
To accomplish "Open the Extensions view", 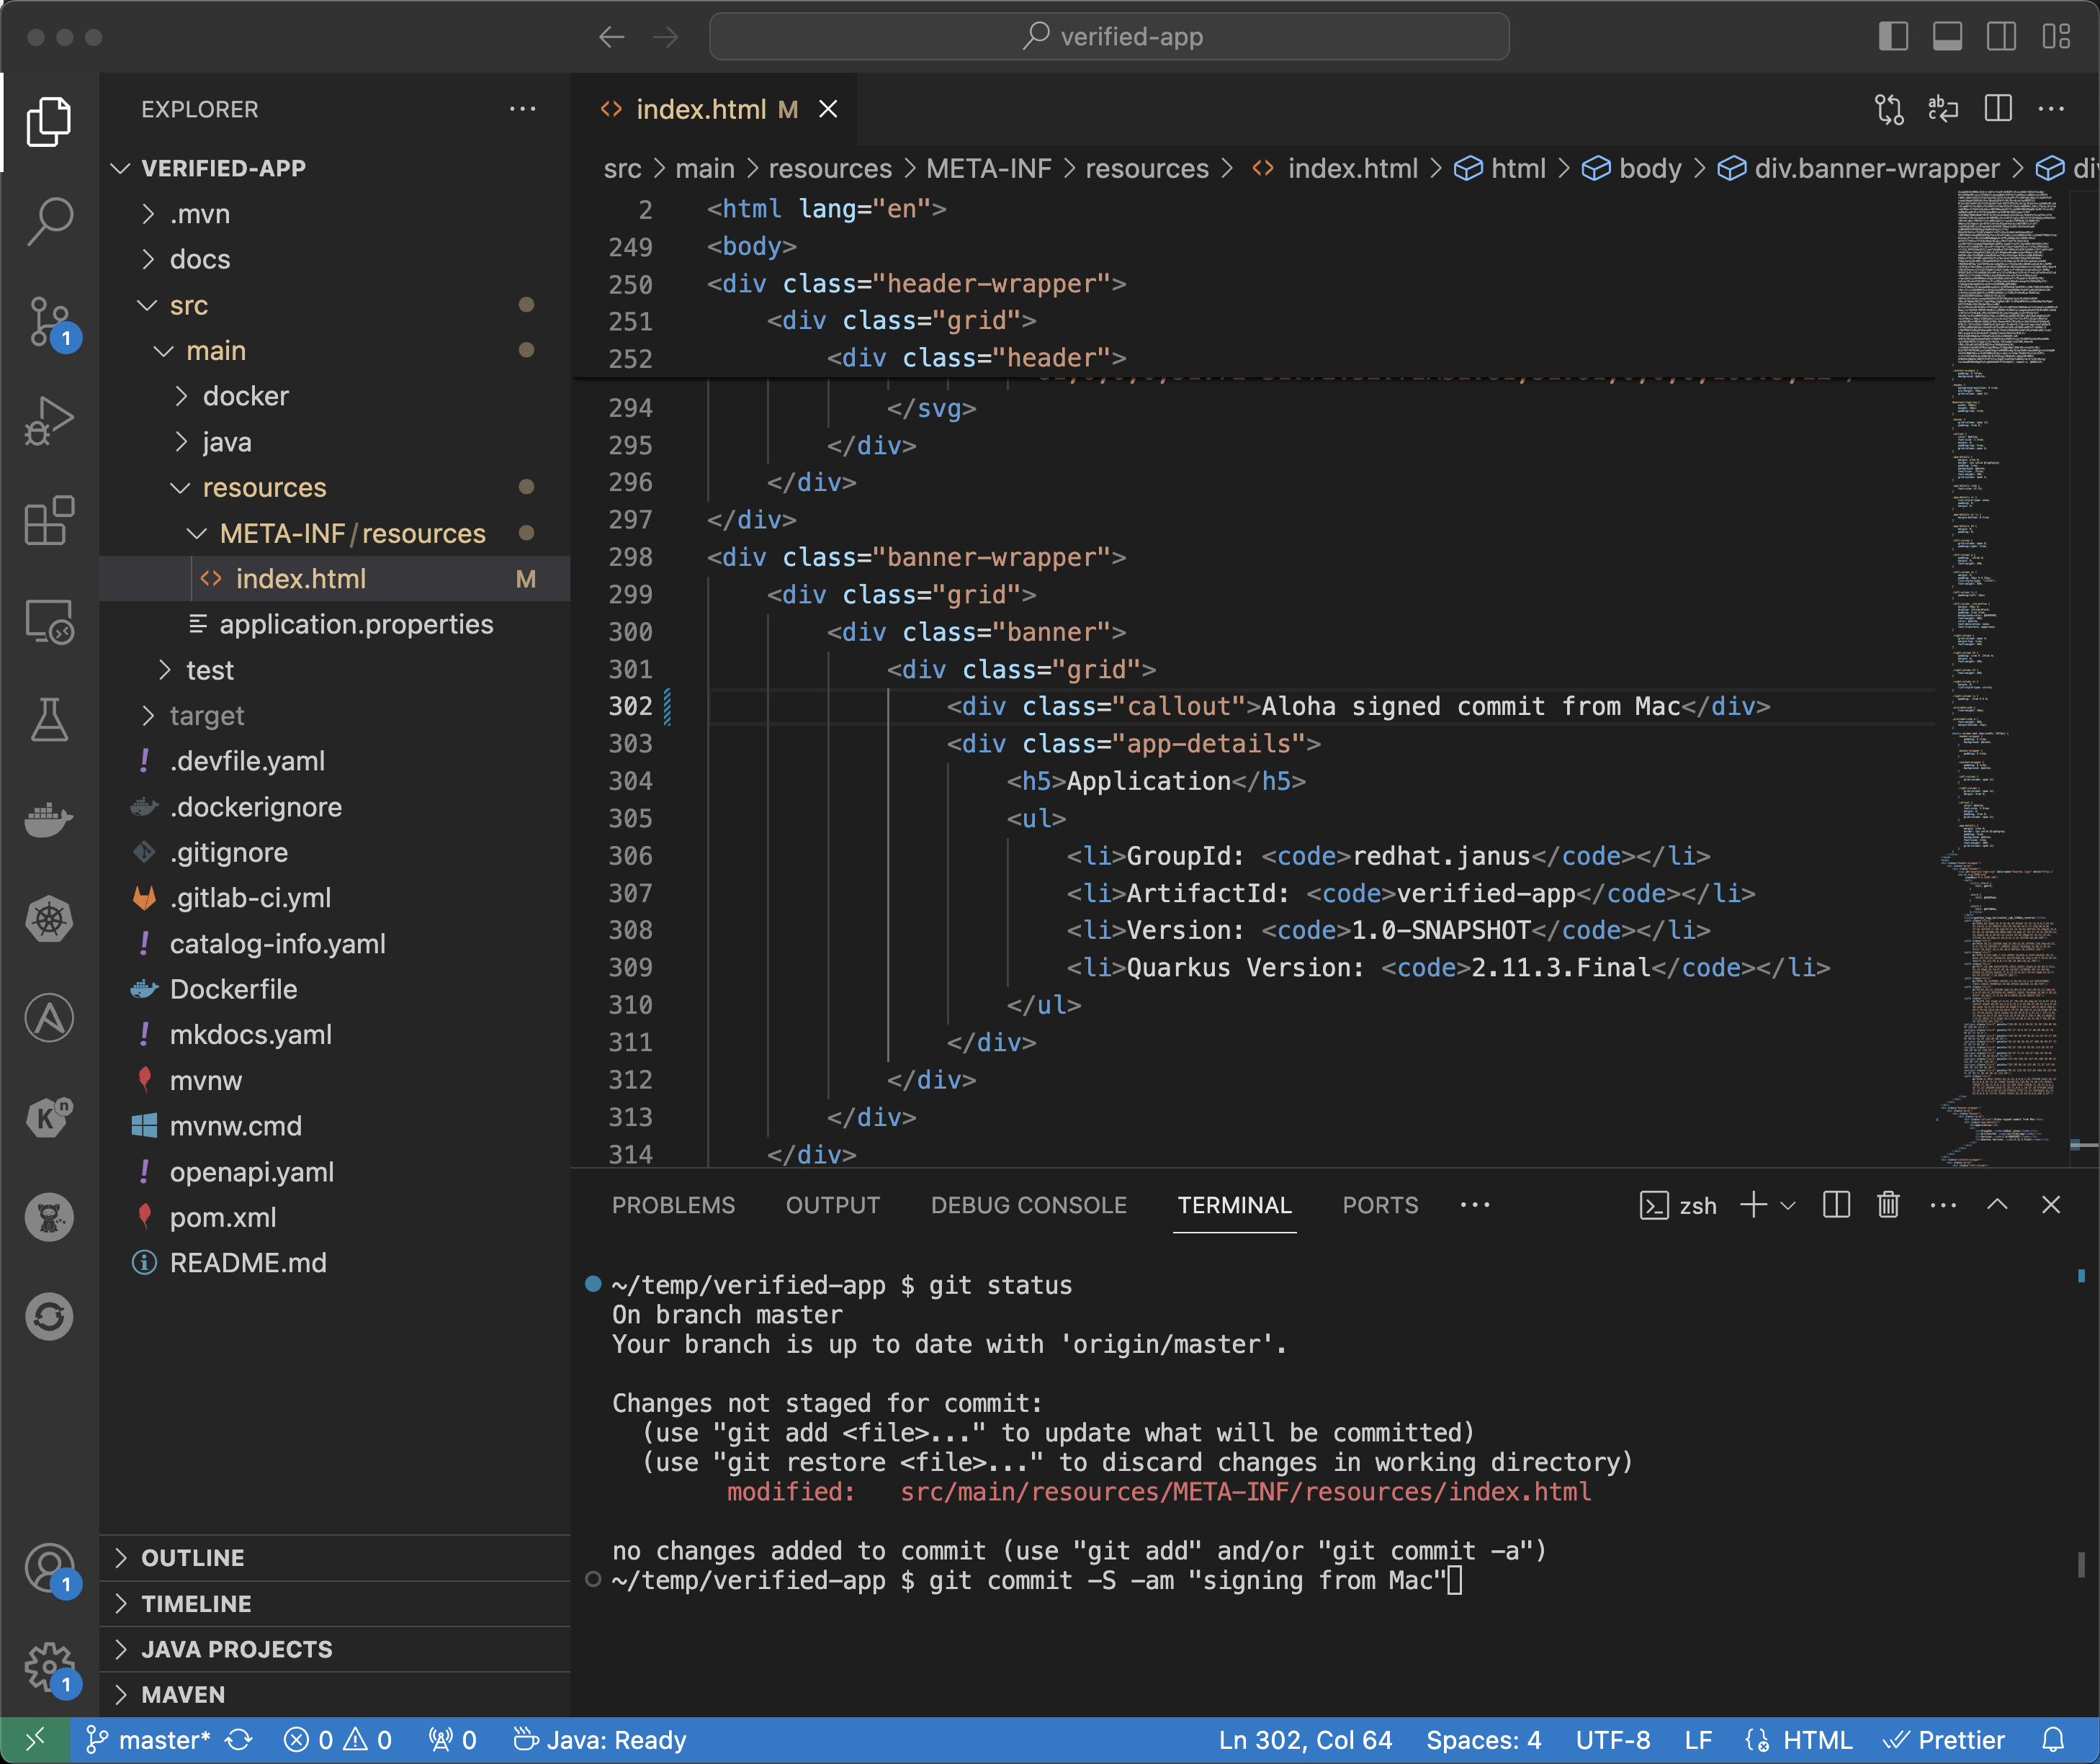I will 49,520.
